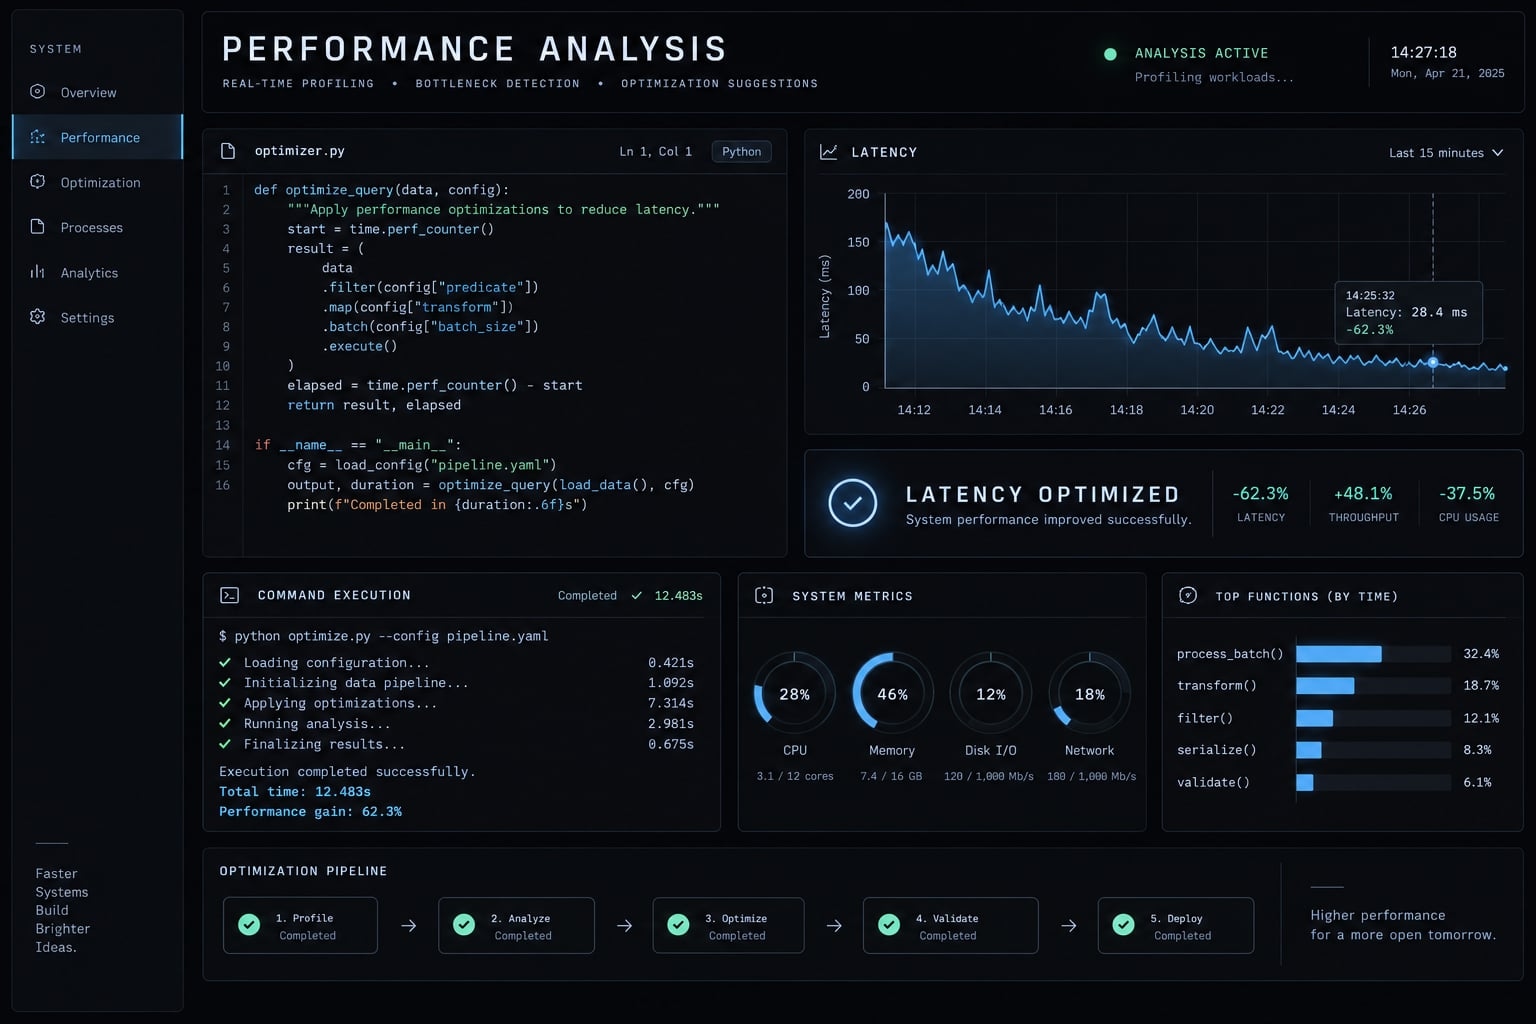1536x1024 pixels.
Task: Click line number 14 in the editor gutter
Action: coord(223,445)
